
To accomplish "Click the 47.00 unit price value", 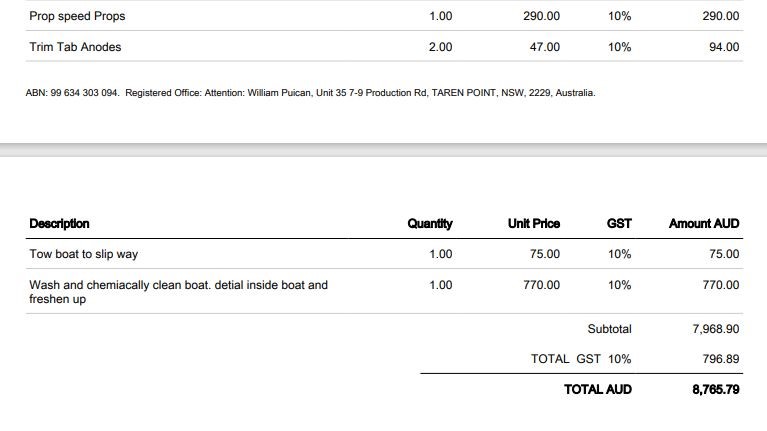I will [x=543, y=46].
